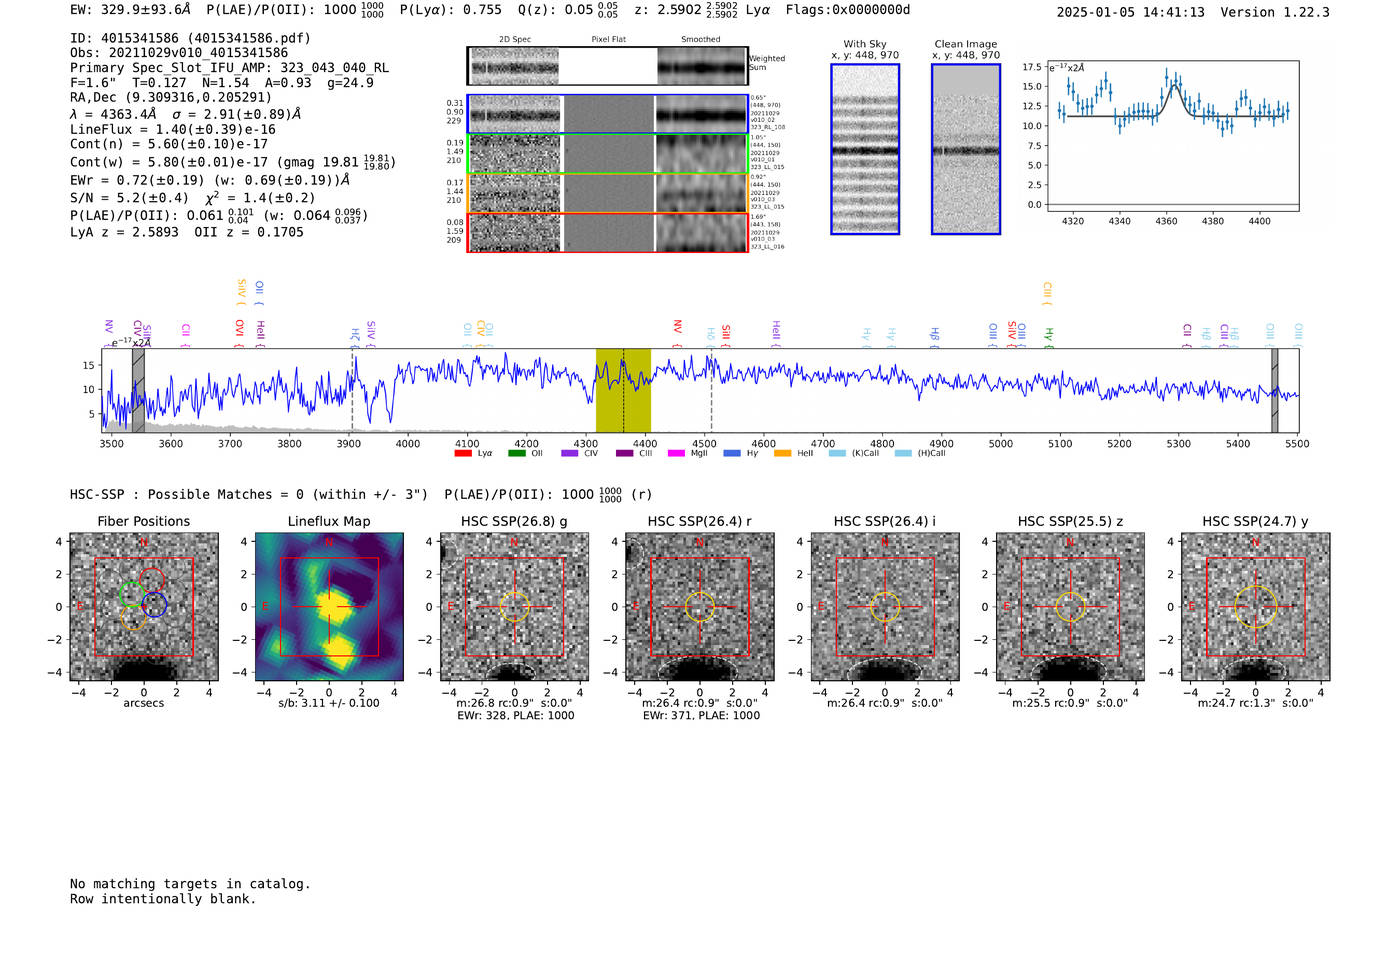This screenshot has height=953, width=1400.
Task: Click the red fiber circle in Fiber Positions
Action: pyautogui.click(x=151, y=580)
